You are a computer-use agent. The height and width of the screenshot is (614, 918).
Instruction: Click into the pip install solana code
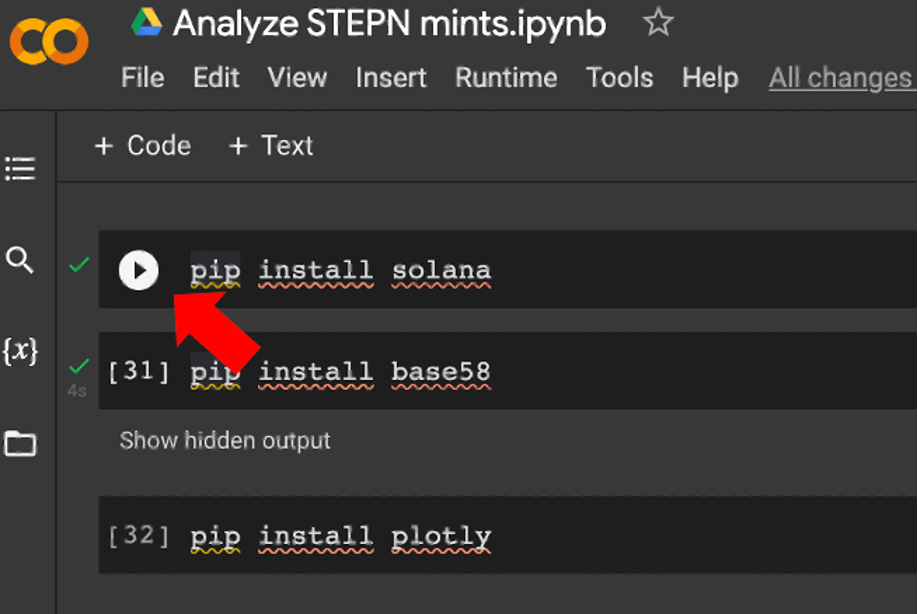341,271
